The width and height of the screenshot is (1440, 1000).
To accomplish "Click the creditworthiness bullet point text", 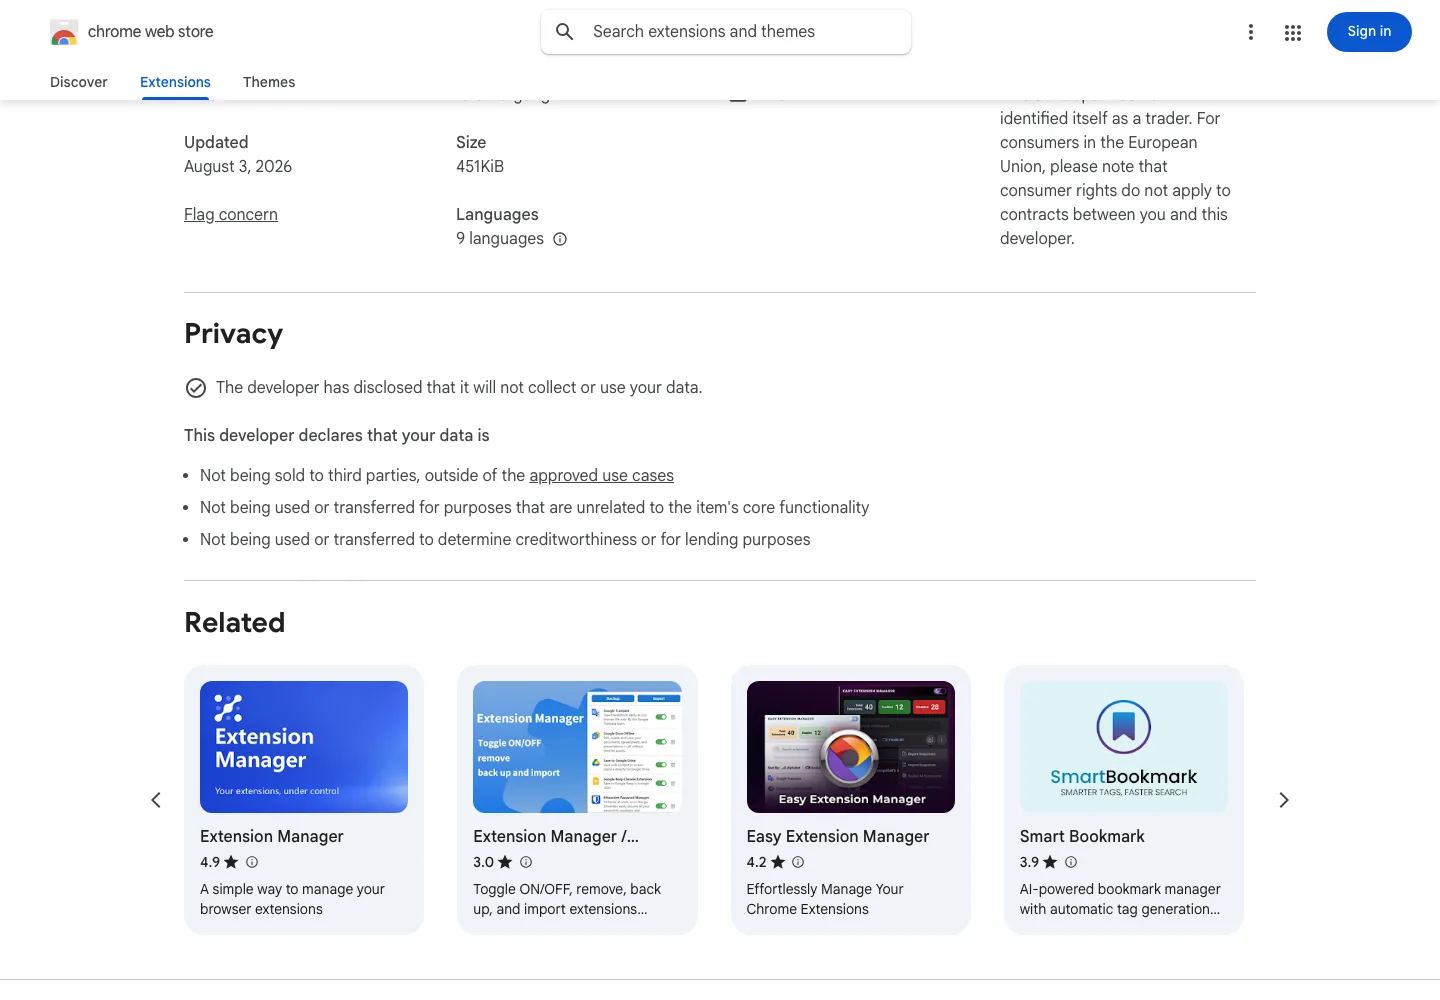I will (x=505, y=540).
